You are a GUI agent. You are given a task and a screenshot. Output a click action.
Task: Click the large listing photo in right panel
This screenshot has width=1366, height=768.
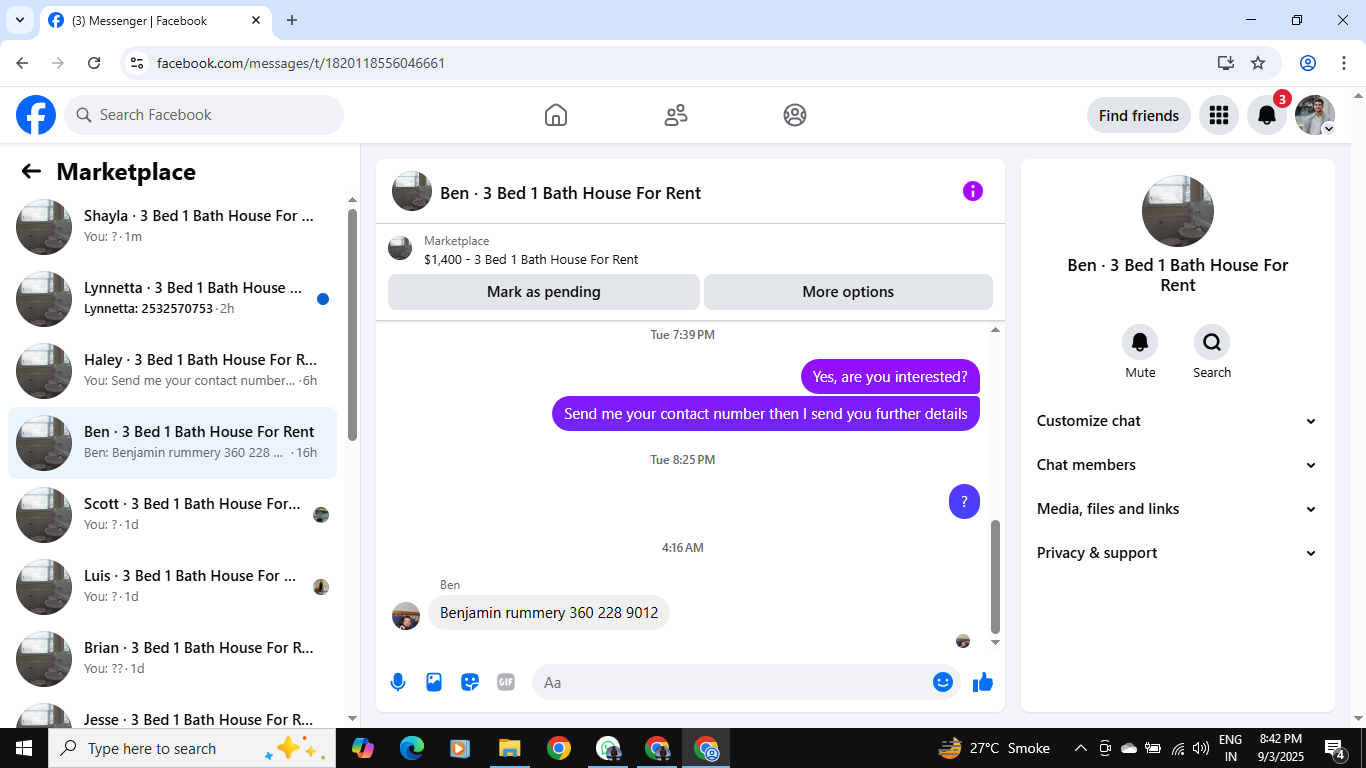click(x=1178, y=211)
